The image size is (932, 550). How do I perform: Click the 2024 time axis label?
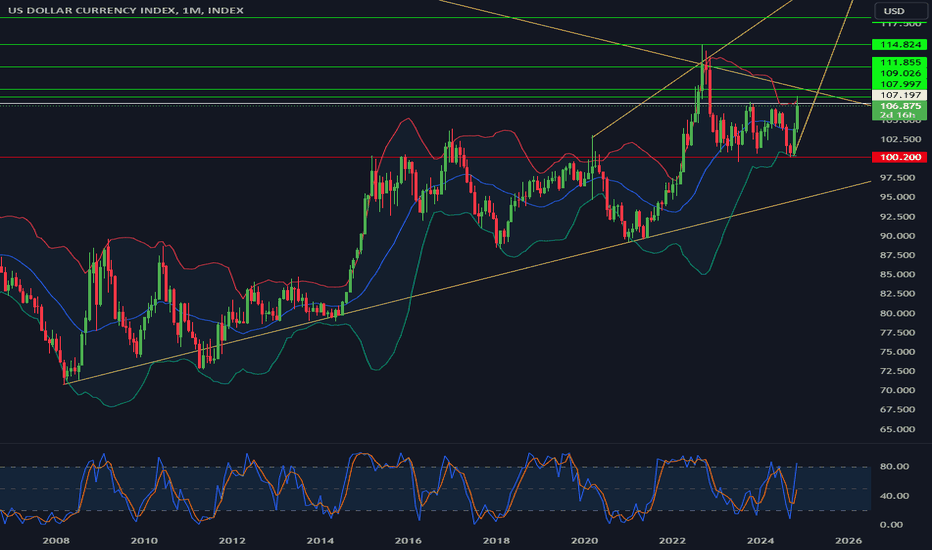[x=760, y=540]
